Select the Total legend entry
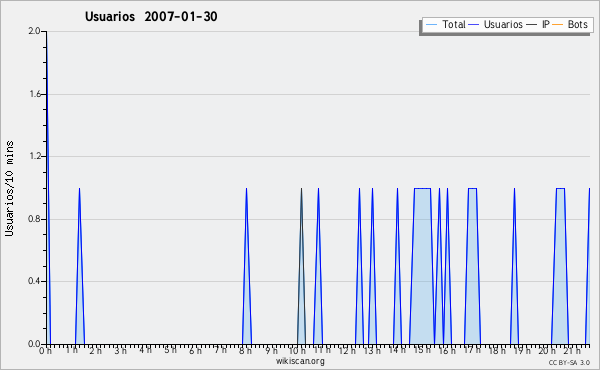The image size is (600, 370). tap(445, 24)
